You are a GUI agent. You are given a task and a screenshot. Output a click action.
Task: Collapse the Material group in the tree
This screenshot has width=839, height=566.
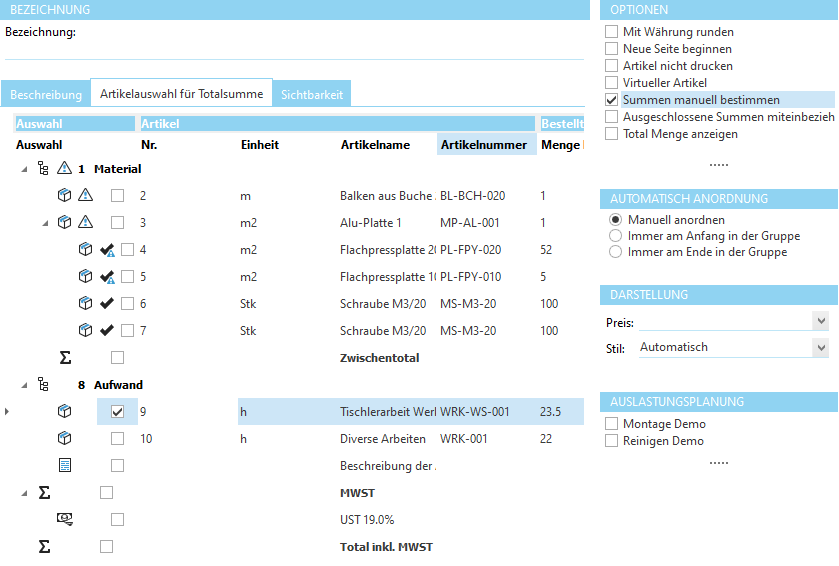[x=24, y=170]
